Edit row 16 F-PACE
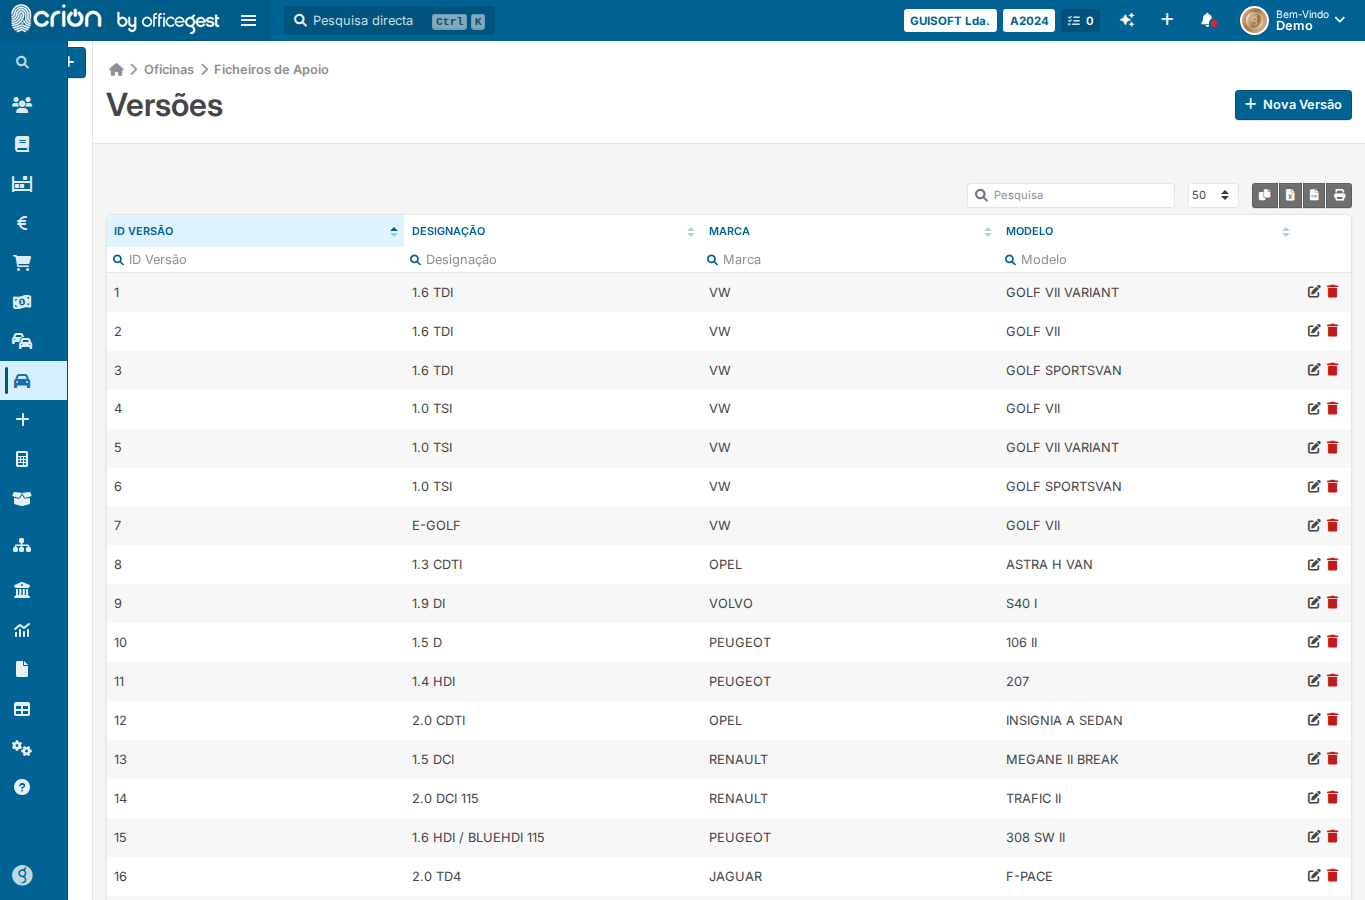 click(1314, 876)
